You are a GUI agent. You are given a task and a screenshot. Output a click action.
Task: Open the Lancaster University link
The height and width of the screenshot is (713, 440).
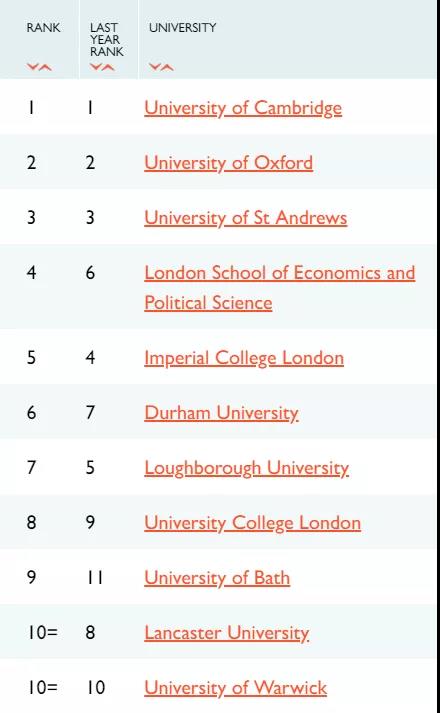tap(226, 633)
